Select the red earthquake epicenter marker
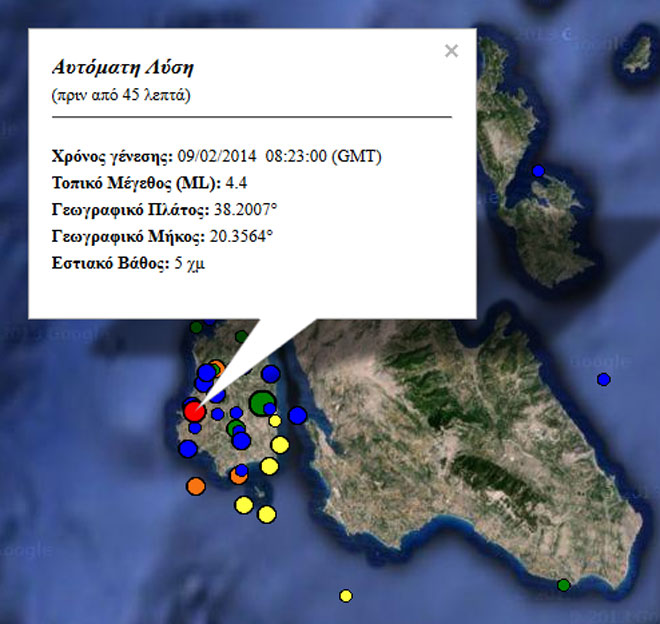Viewport: 660px width, 624px height. (194, 411)
